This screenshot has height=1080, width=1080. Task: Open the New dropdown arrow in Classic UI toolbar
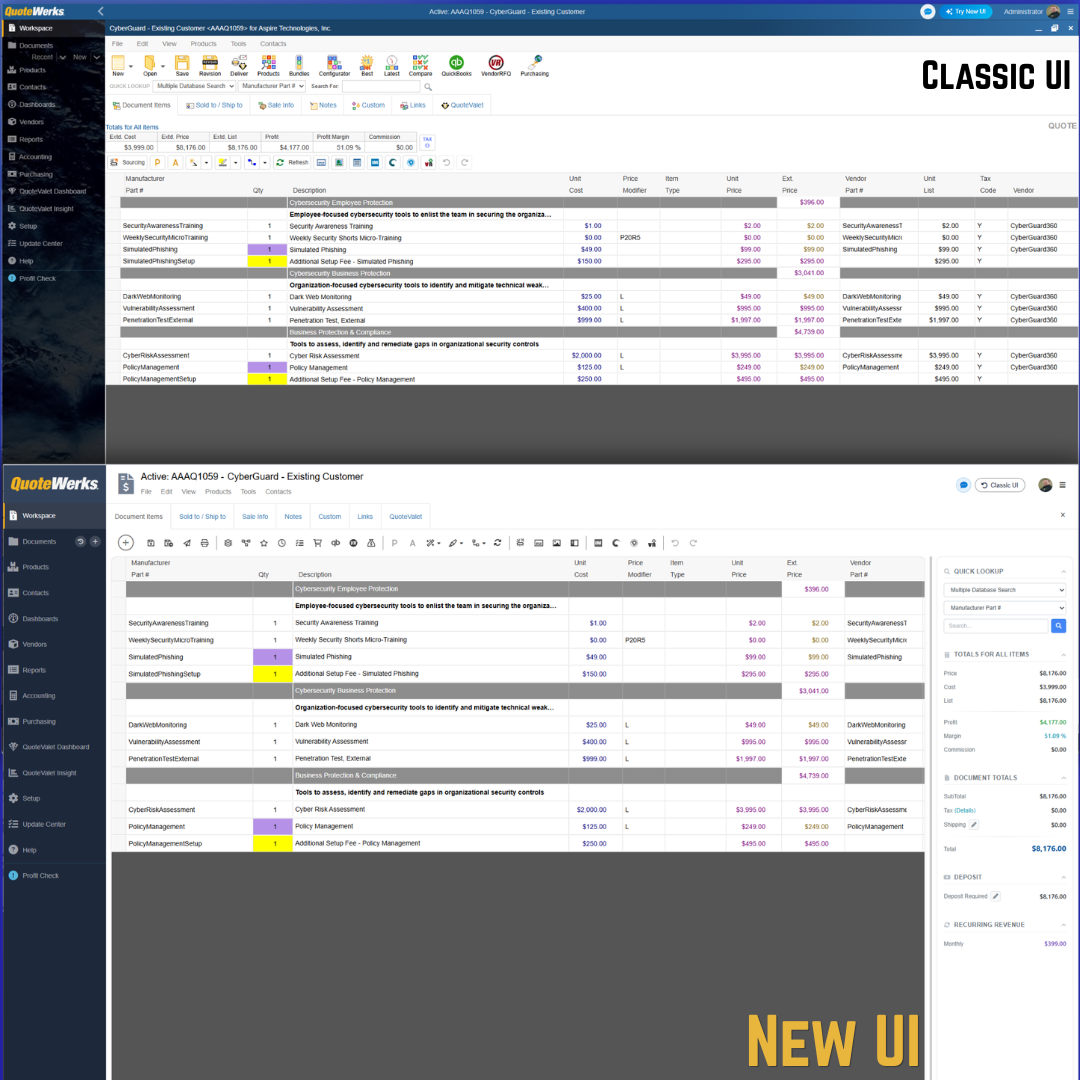[x=130, y=67]
